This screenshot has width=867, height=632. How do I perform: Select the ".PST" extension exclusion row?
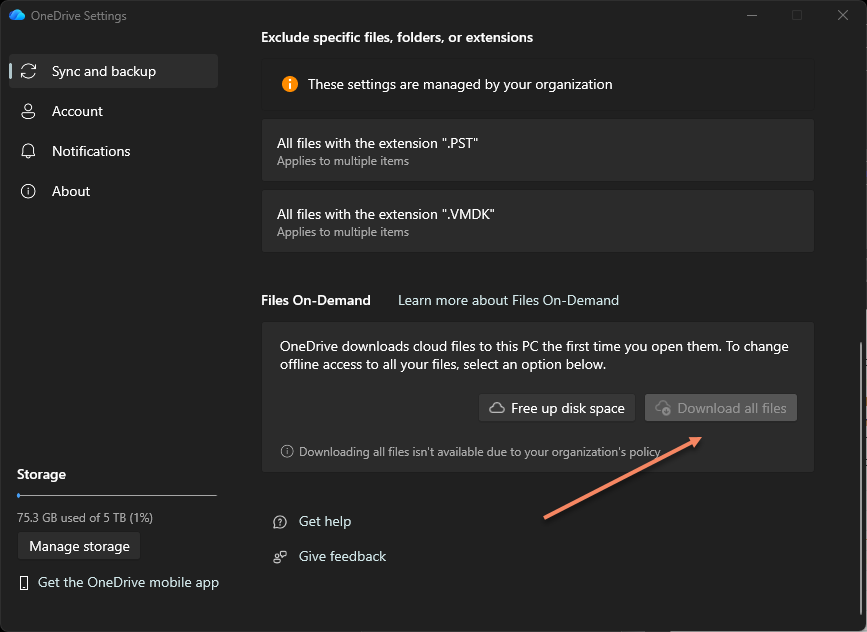pyautogui.click(x=537, y=150)
